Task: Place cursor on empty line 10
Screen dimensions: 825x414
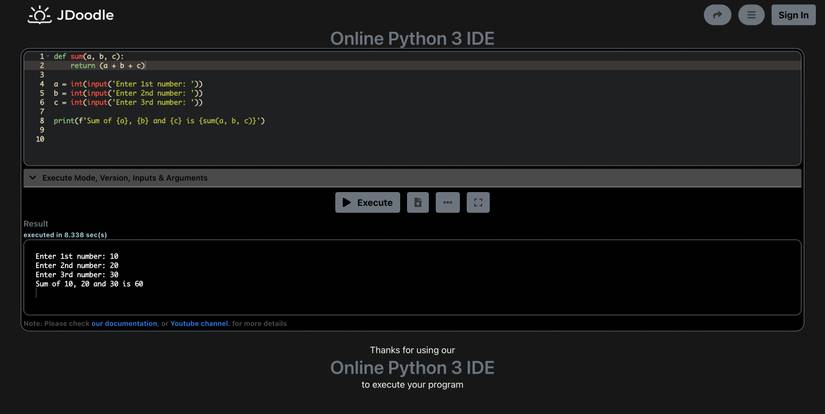Action: [x=200, y=139]
